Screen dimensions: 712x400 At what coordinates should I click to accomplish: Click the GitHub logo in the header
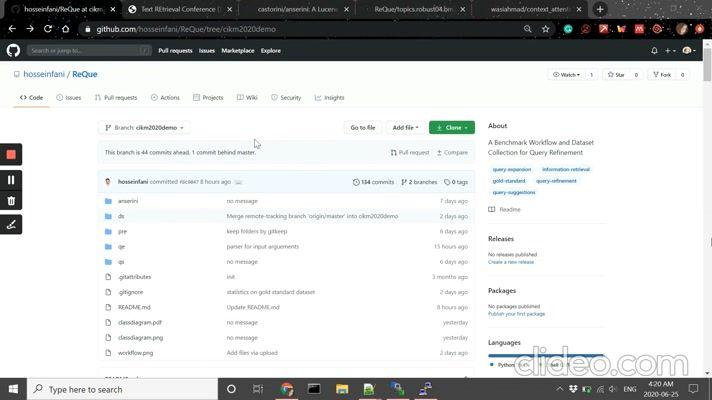[x=13, y=50]
